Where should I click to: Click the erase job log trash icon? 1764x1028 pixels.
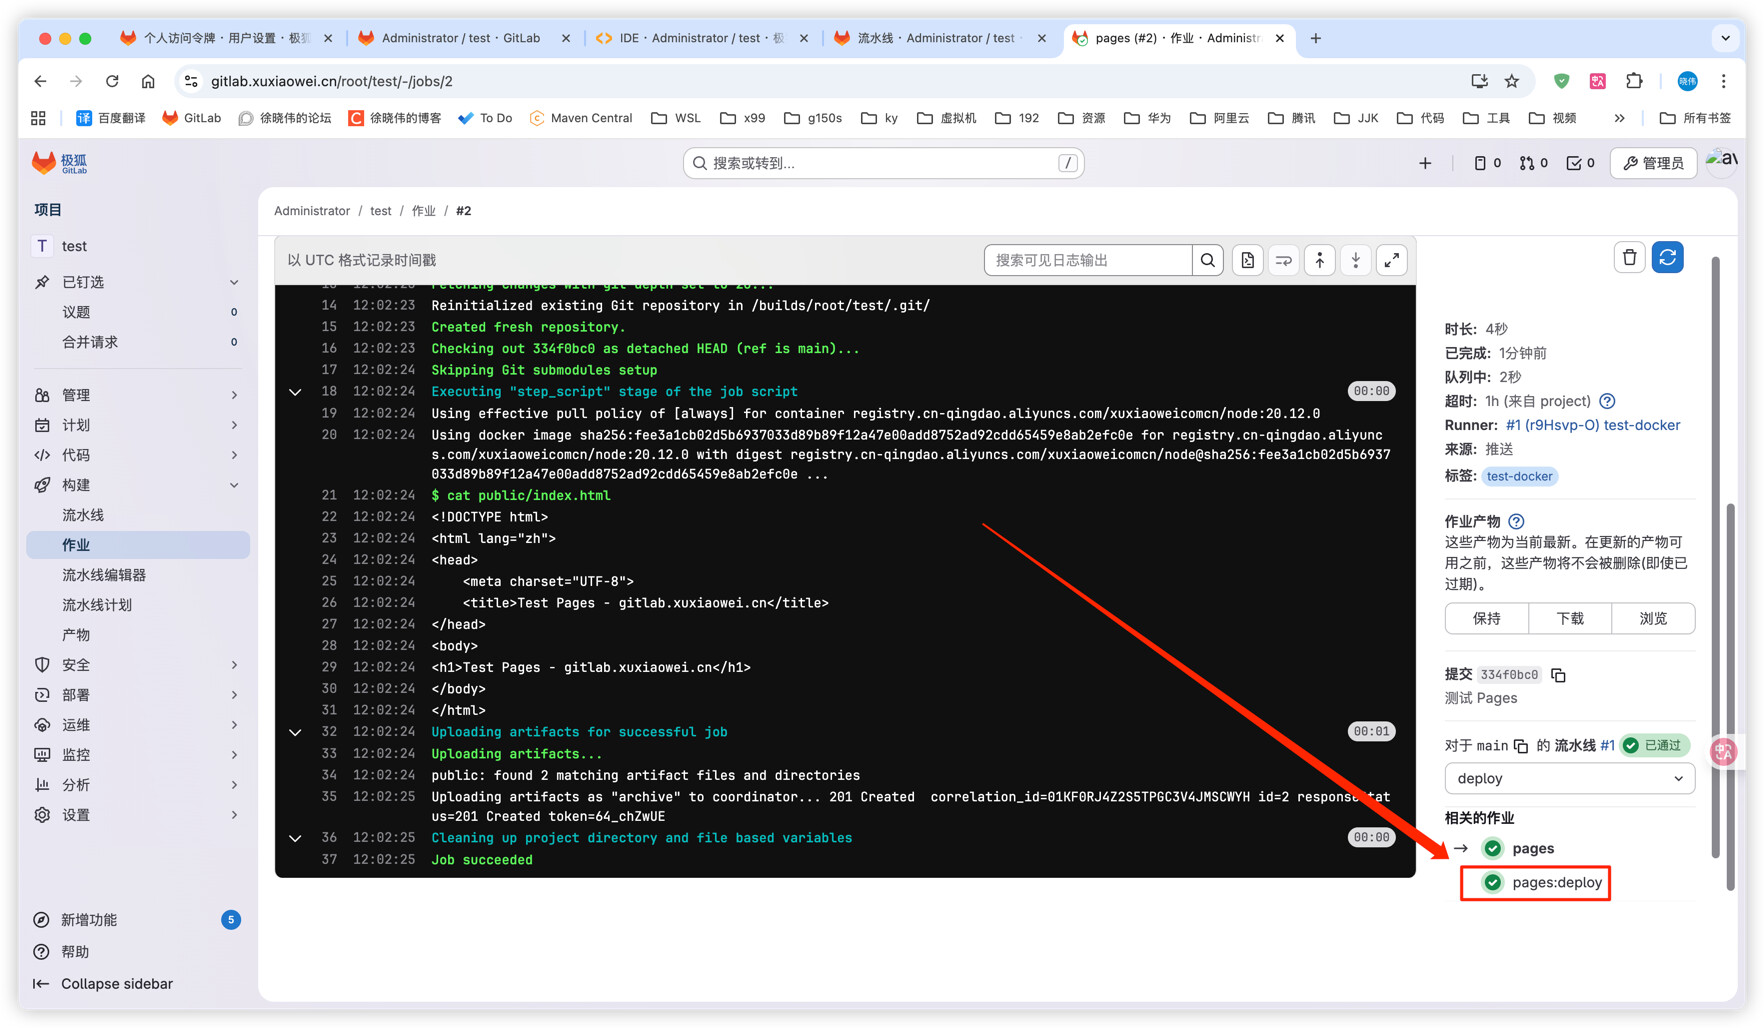1629,258
